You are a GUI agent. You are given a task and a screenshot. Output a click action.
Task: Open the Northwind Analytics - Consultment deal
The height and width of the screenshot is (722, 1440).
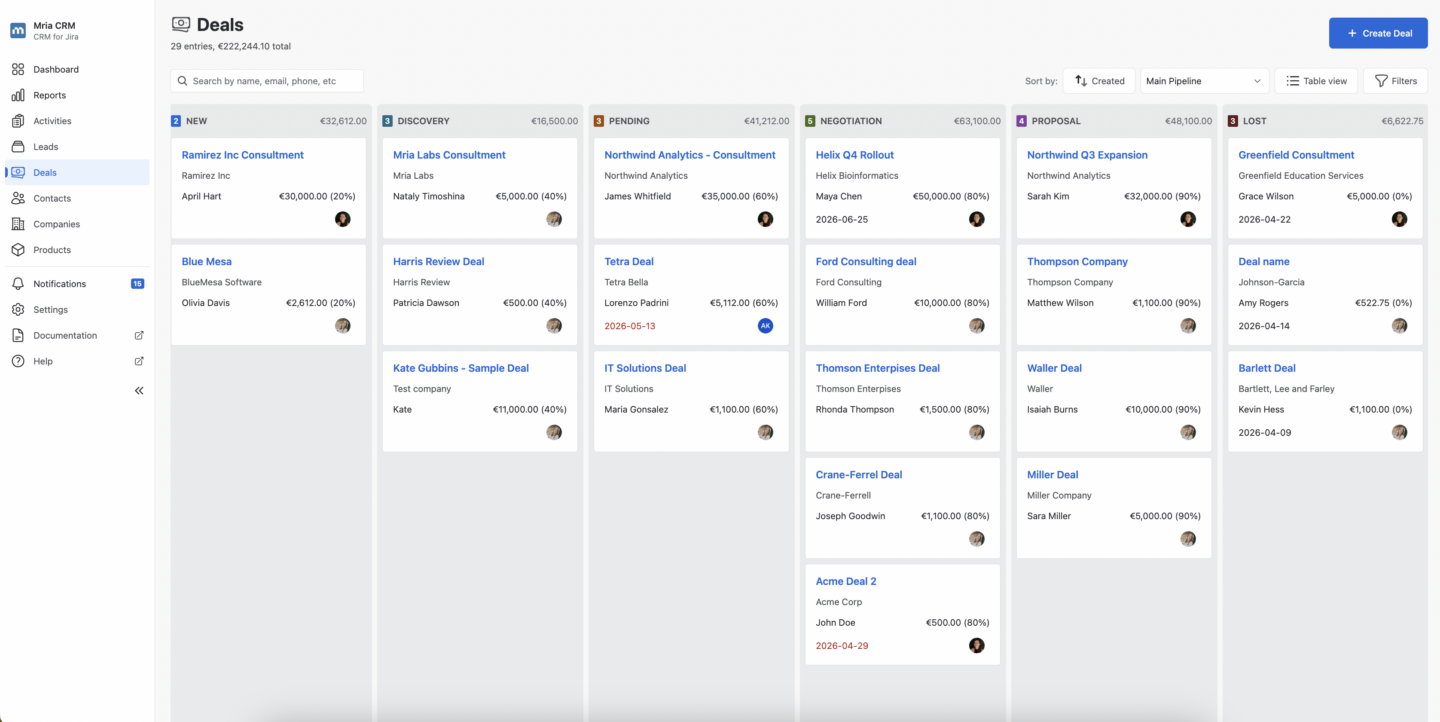[x=690, y=155]
